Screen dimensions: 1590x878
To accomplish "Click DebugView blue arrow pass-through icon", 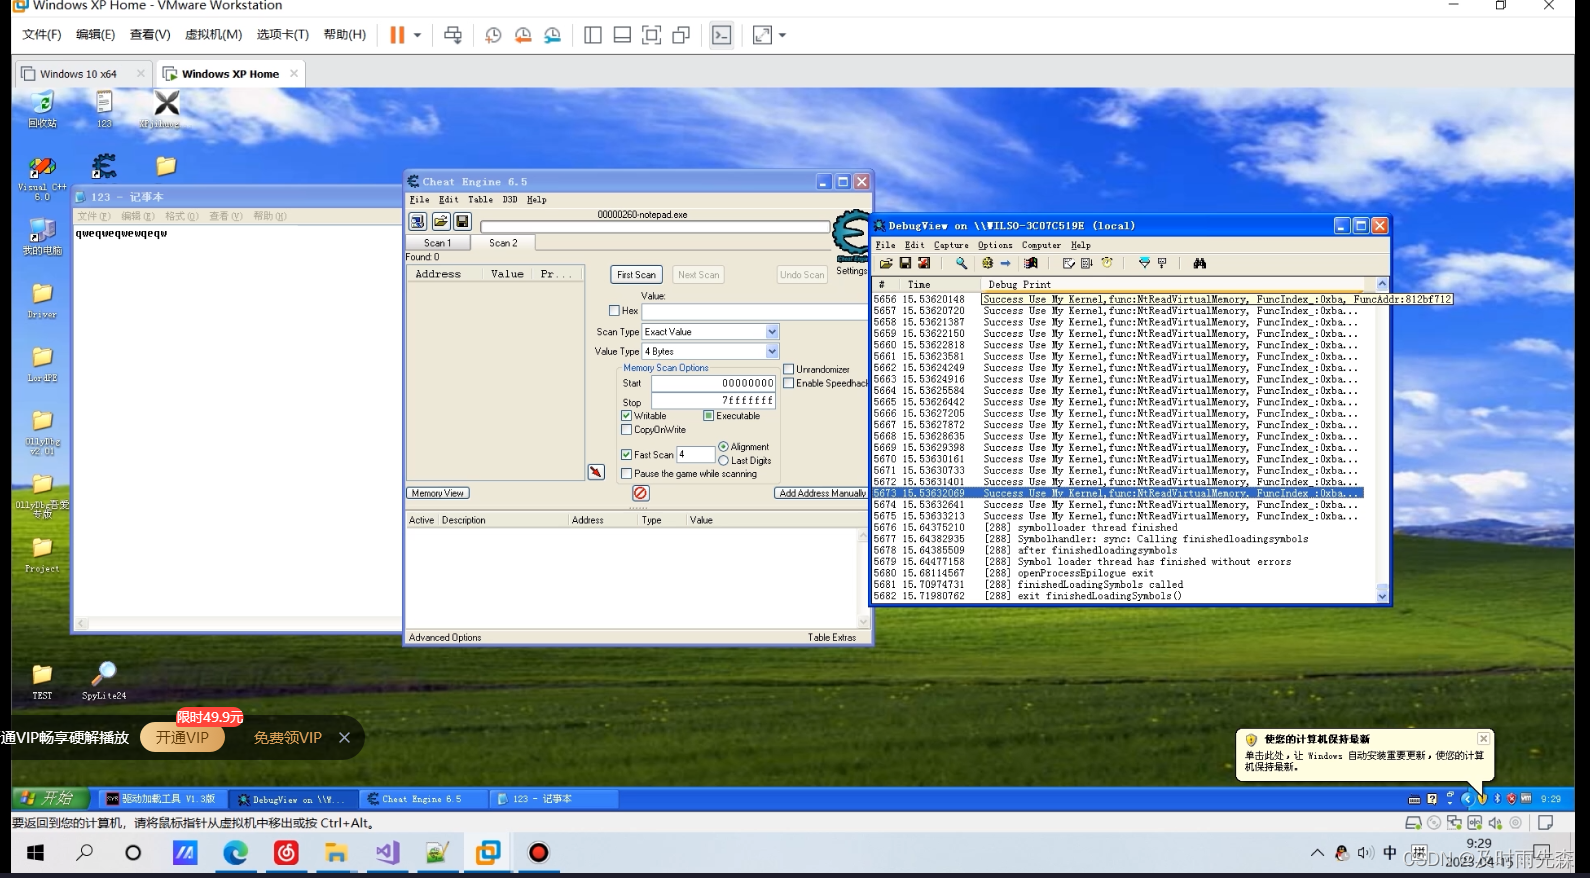I will click(1005, 263).
